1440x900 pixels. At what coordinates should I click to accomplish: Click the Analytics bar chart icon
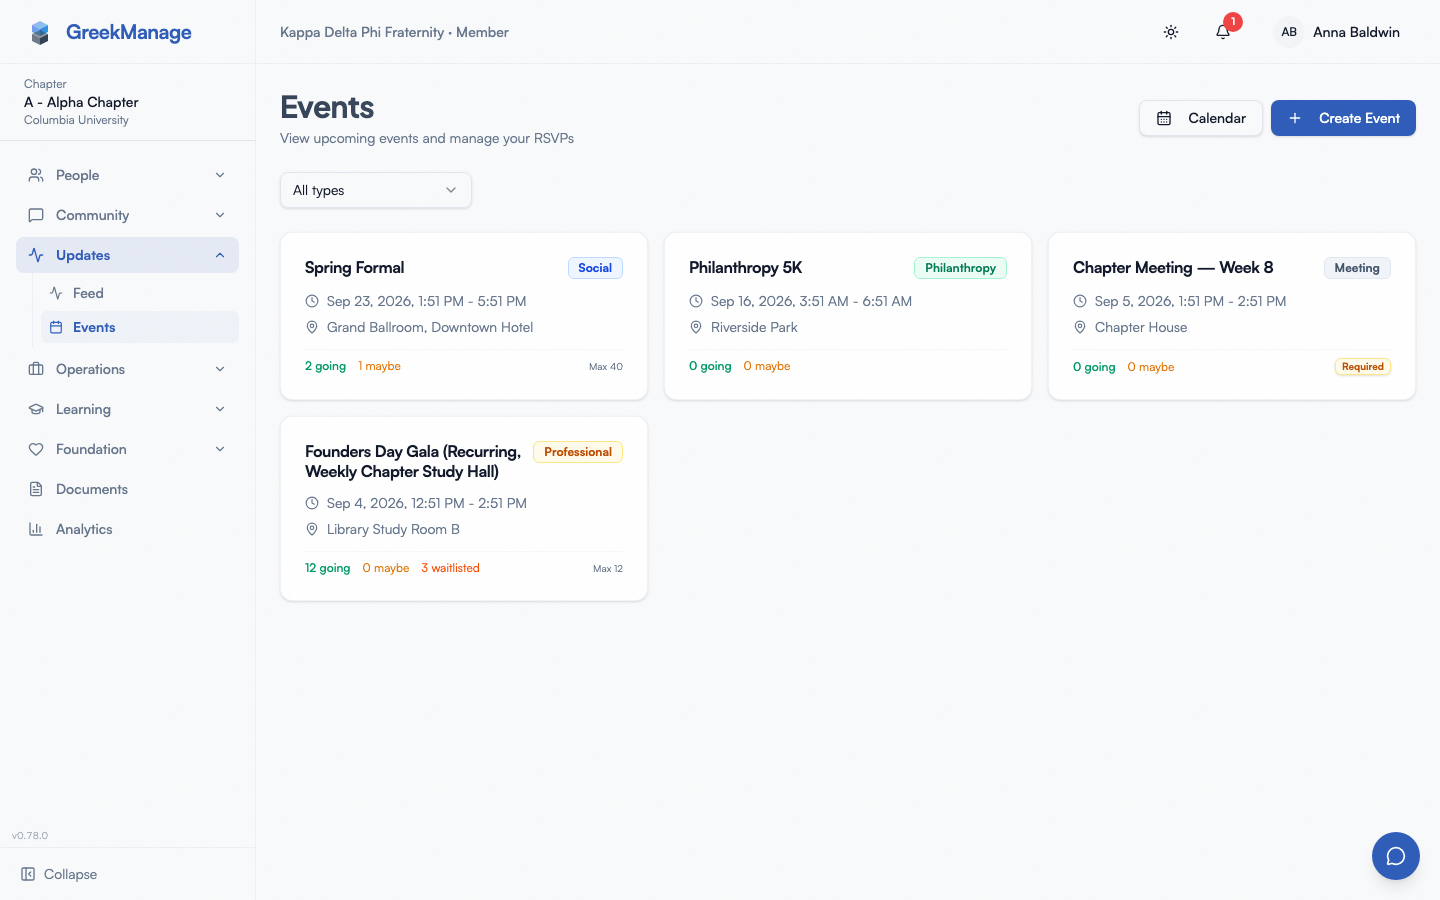36,529
